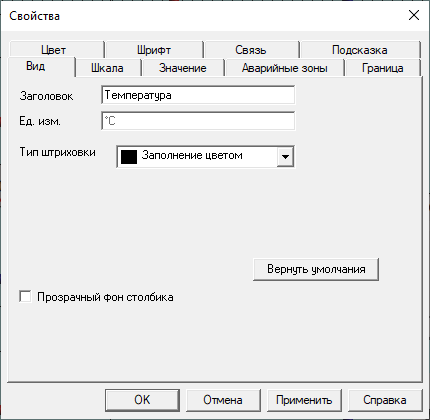This screenshot has height=420, width=430.
Task: Select the Связь tab
Action: click(251, 50)
